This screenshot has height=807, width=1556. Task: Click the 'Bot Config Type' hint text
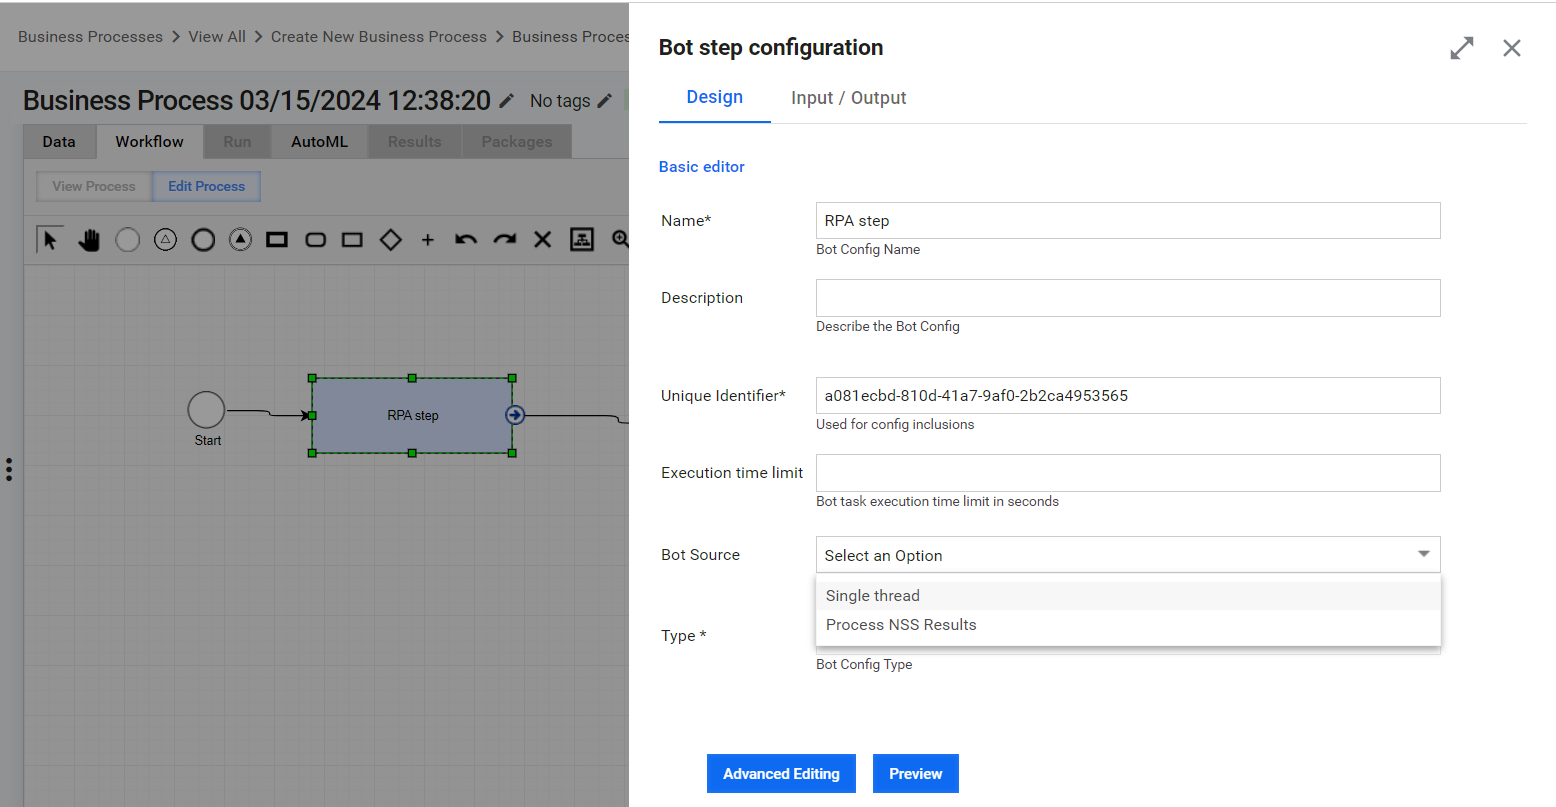coord(864,665)
